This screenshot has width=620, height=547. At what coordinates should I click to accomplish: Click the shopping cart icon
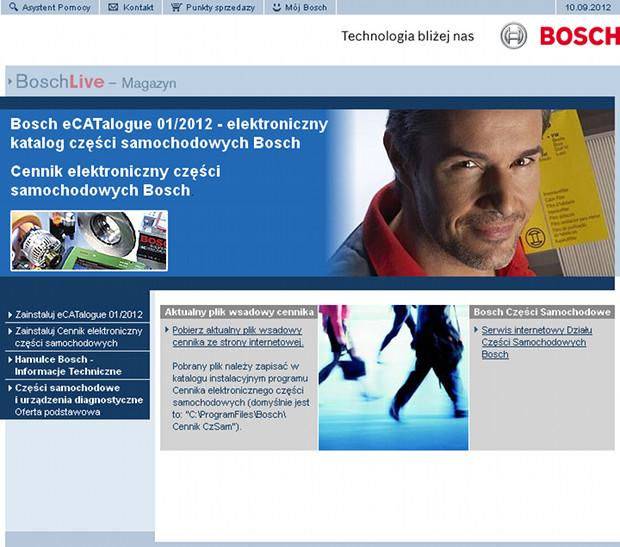176,7
